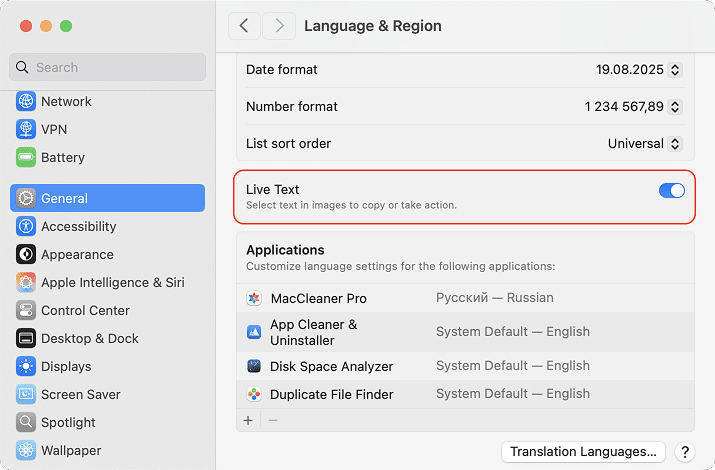Click the VPN icon in sidebar
This screenshot has height=470, width=715.
click(26, 129)
